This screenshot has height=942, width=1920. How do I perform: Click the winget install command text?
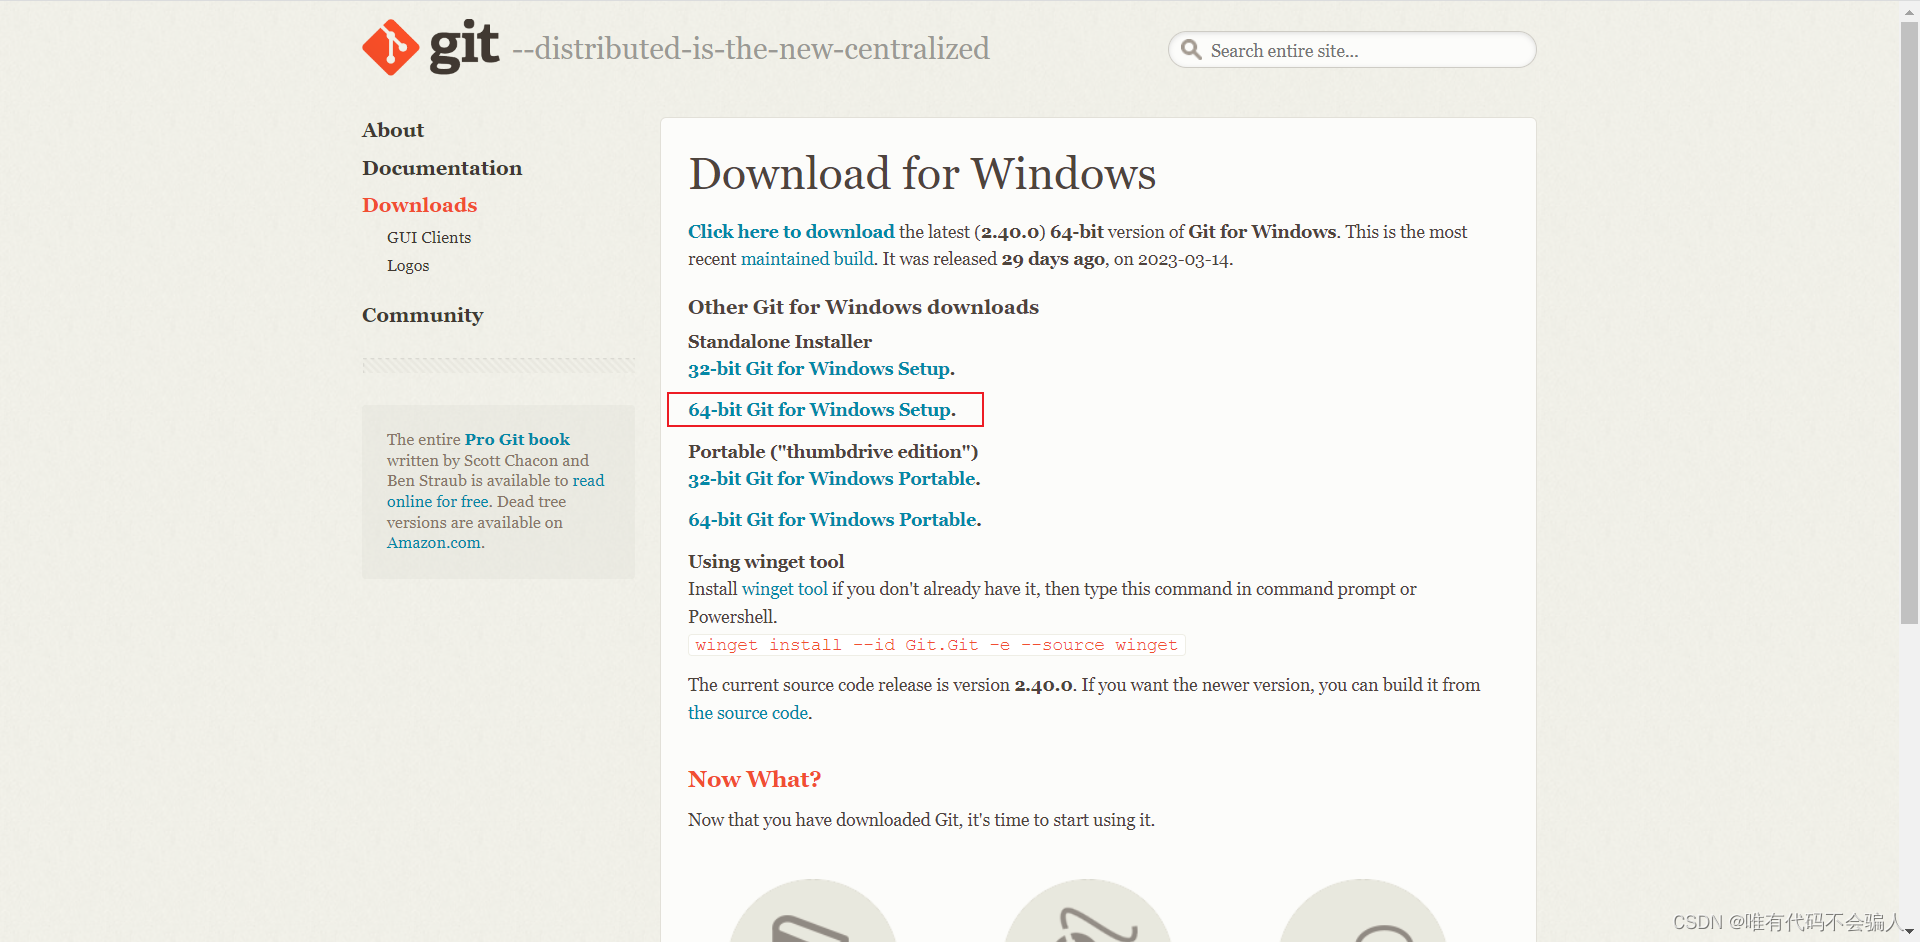(x=936, y=645)
